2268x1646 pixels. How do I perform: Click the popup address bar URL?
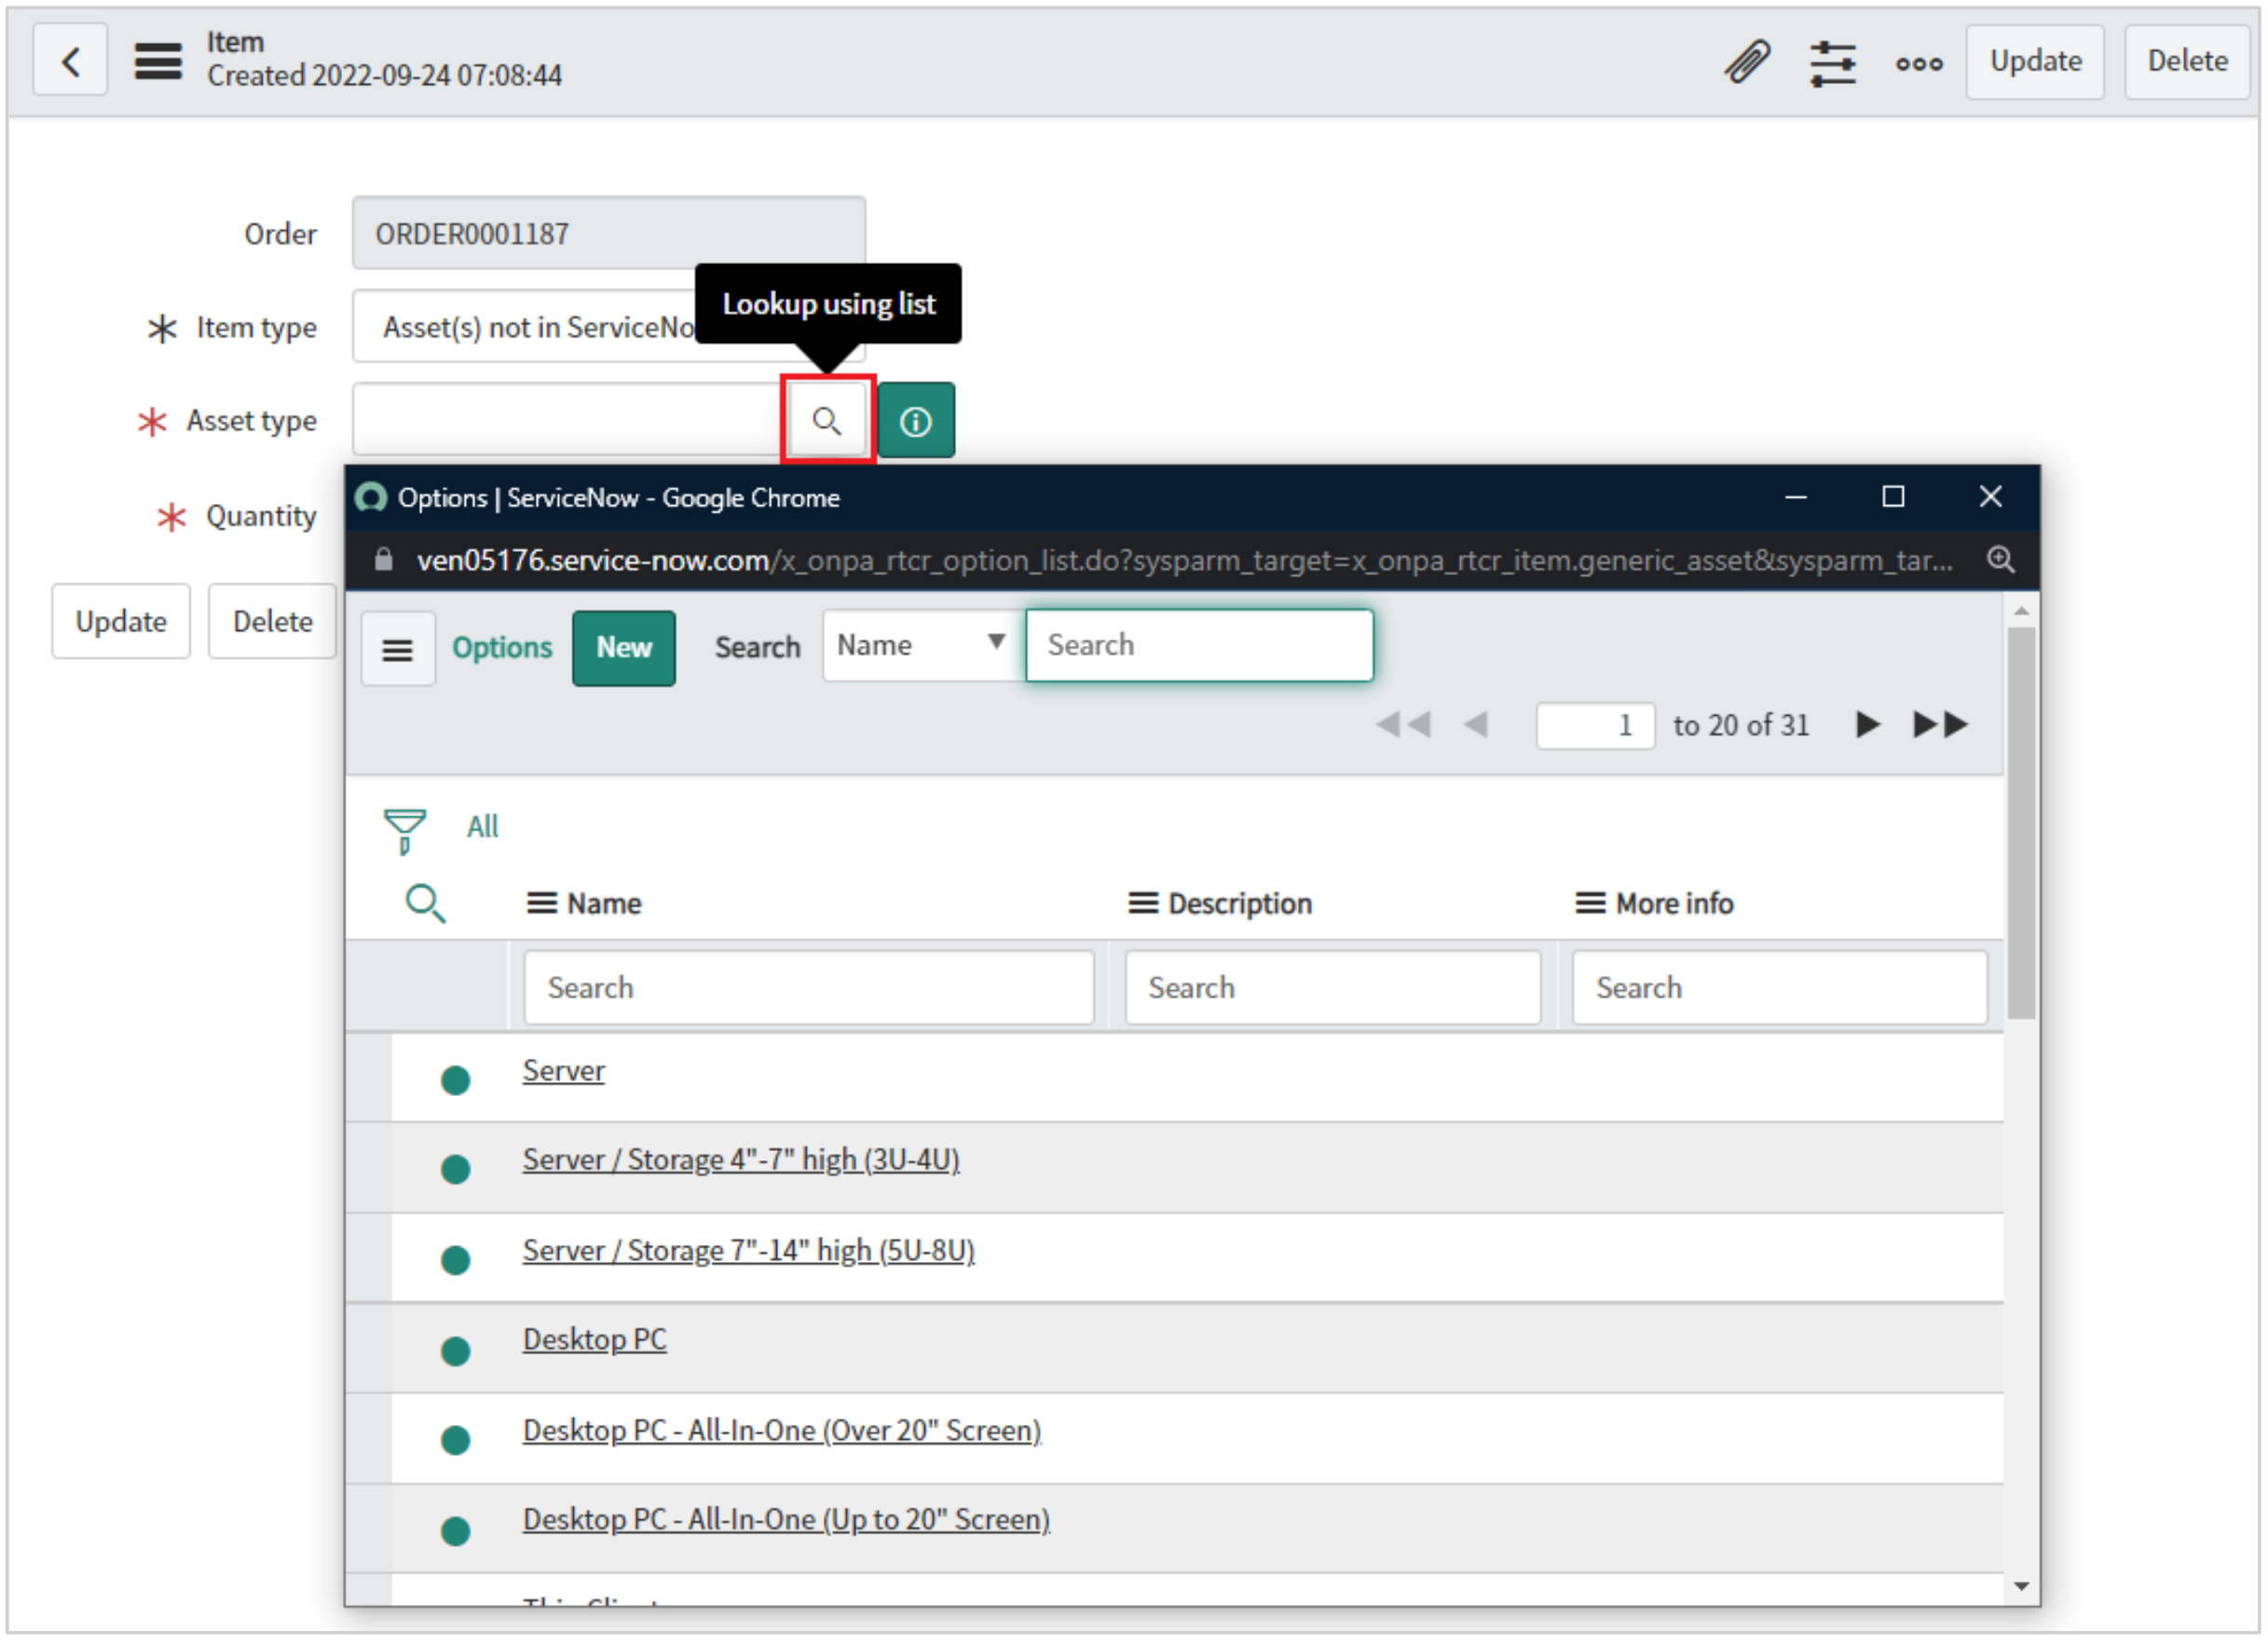(x=1184, y=560)
